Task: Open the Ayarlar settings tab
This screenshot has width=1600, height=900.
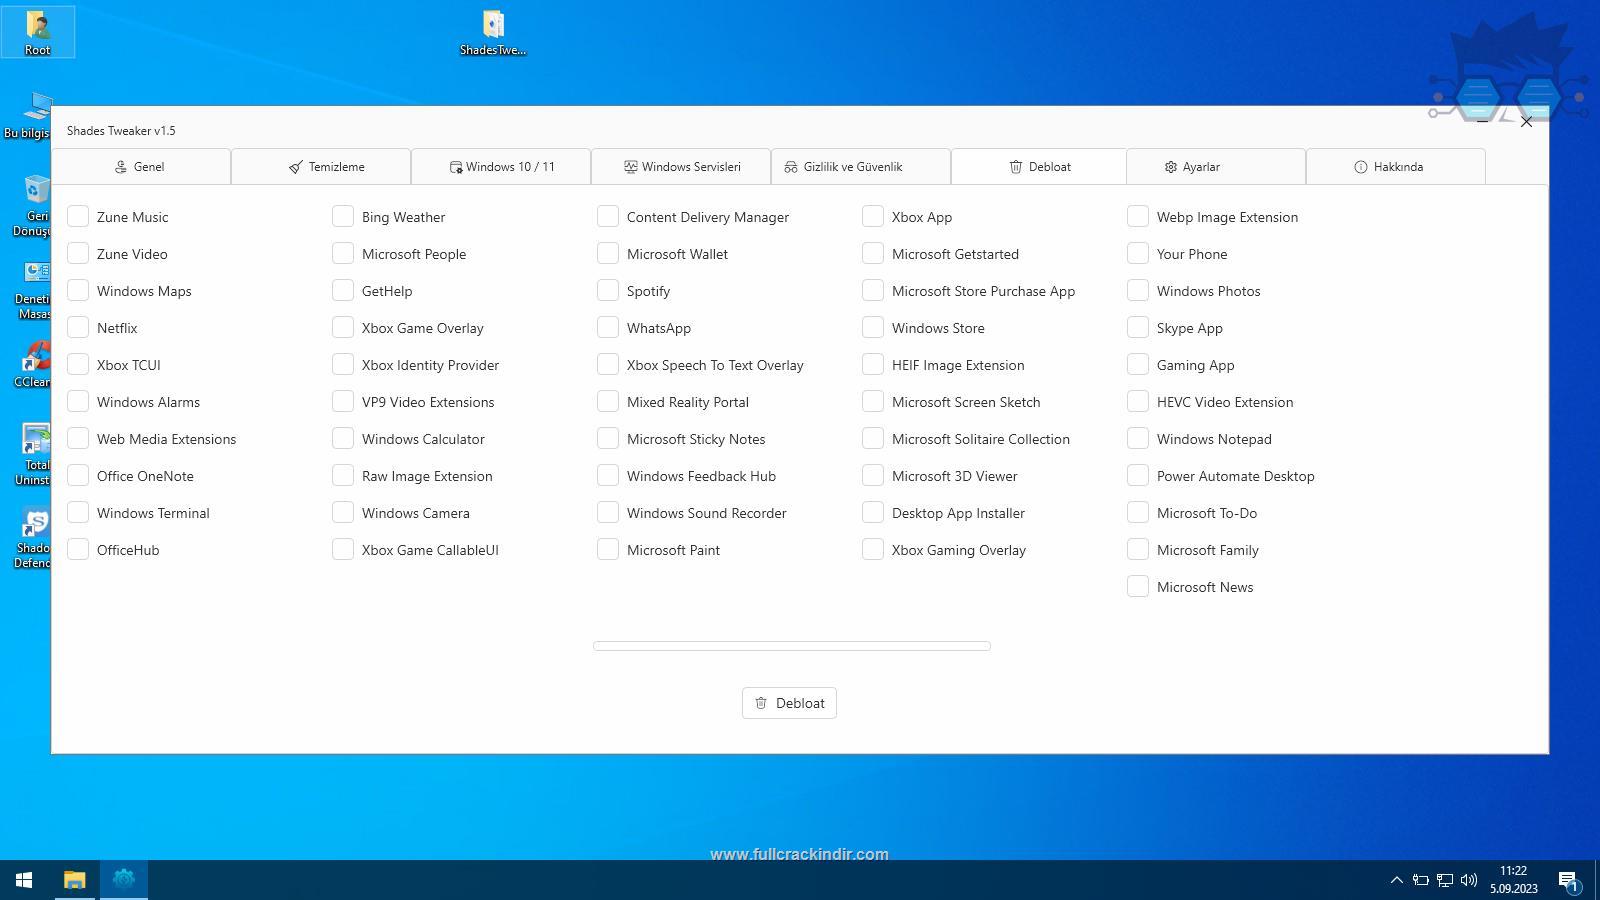Action: (x=1216, y=167)
